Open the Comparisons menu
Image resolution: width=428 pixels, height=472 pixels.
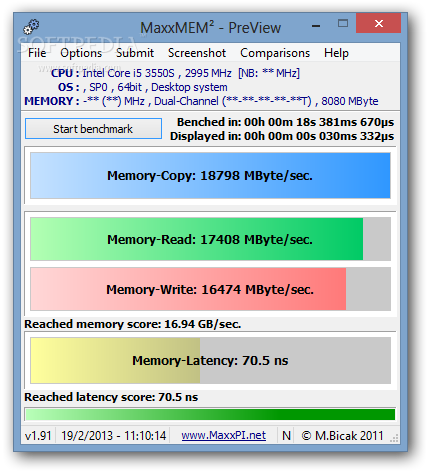pos(275,53)
